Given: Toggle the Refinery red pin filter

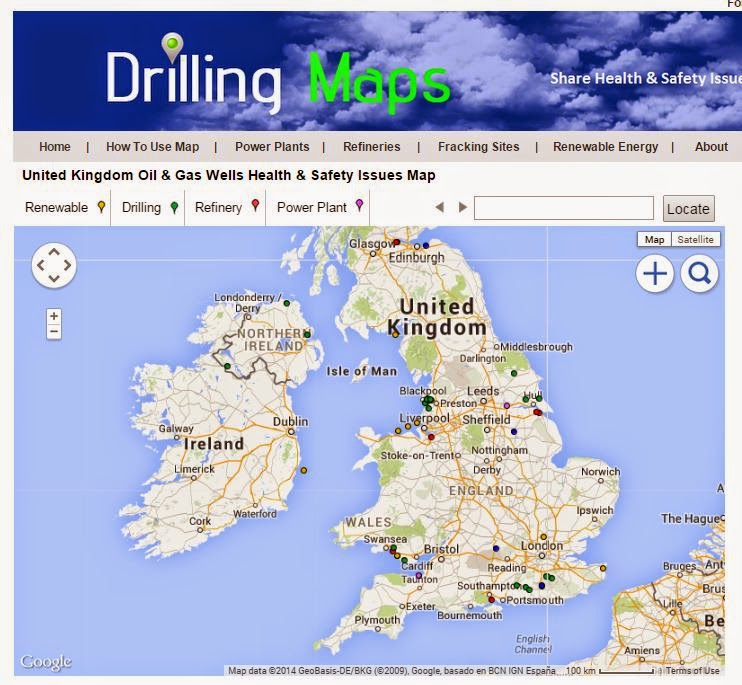Looking at the screenshot, I should [256, 205].
